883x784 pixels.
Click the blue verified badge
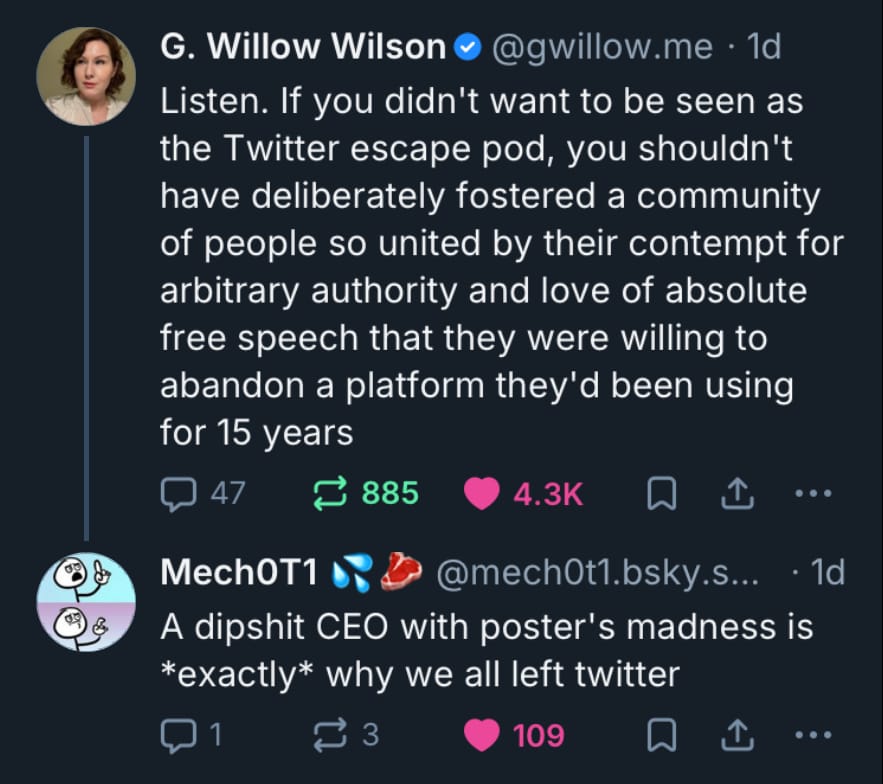point(469,47)
